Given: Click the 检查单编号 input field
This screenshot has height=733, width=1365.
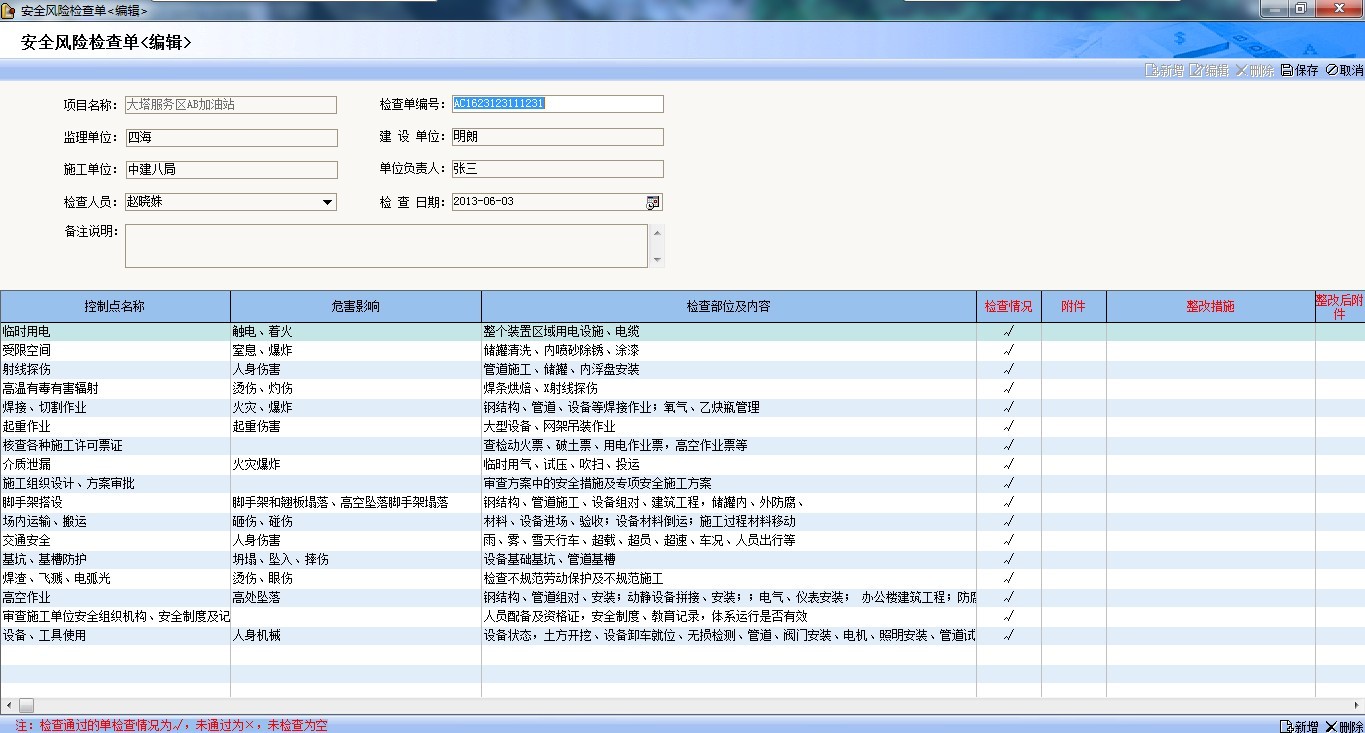Looking at the screenshot, I should (557, 104).
